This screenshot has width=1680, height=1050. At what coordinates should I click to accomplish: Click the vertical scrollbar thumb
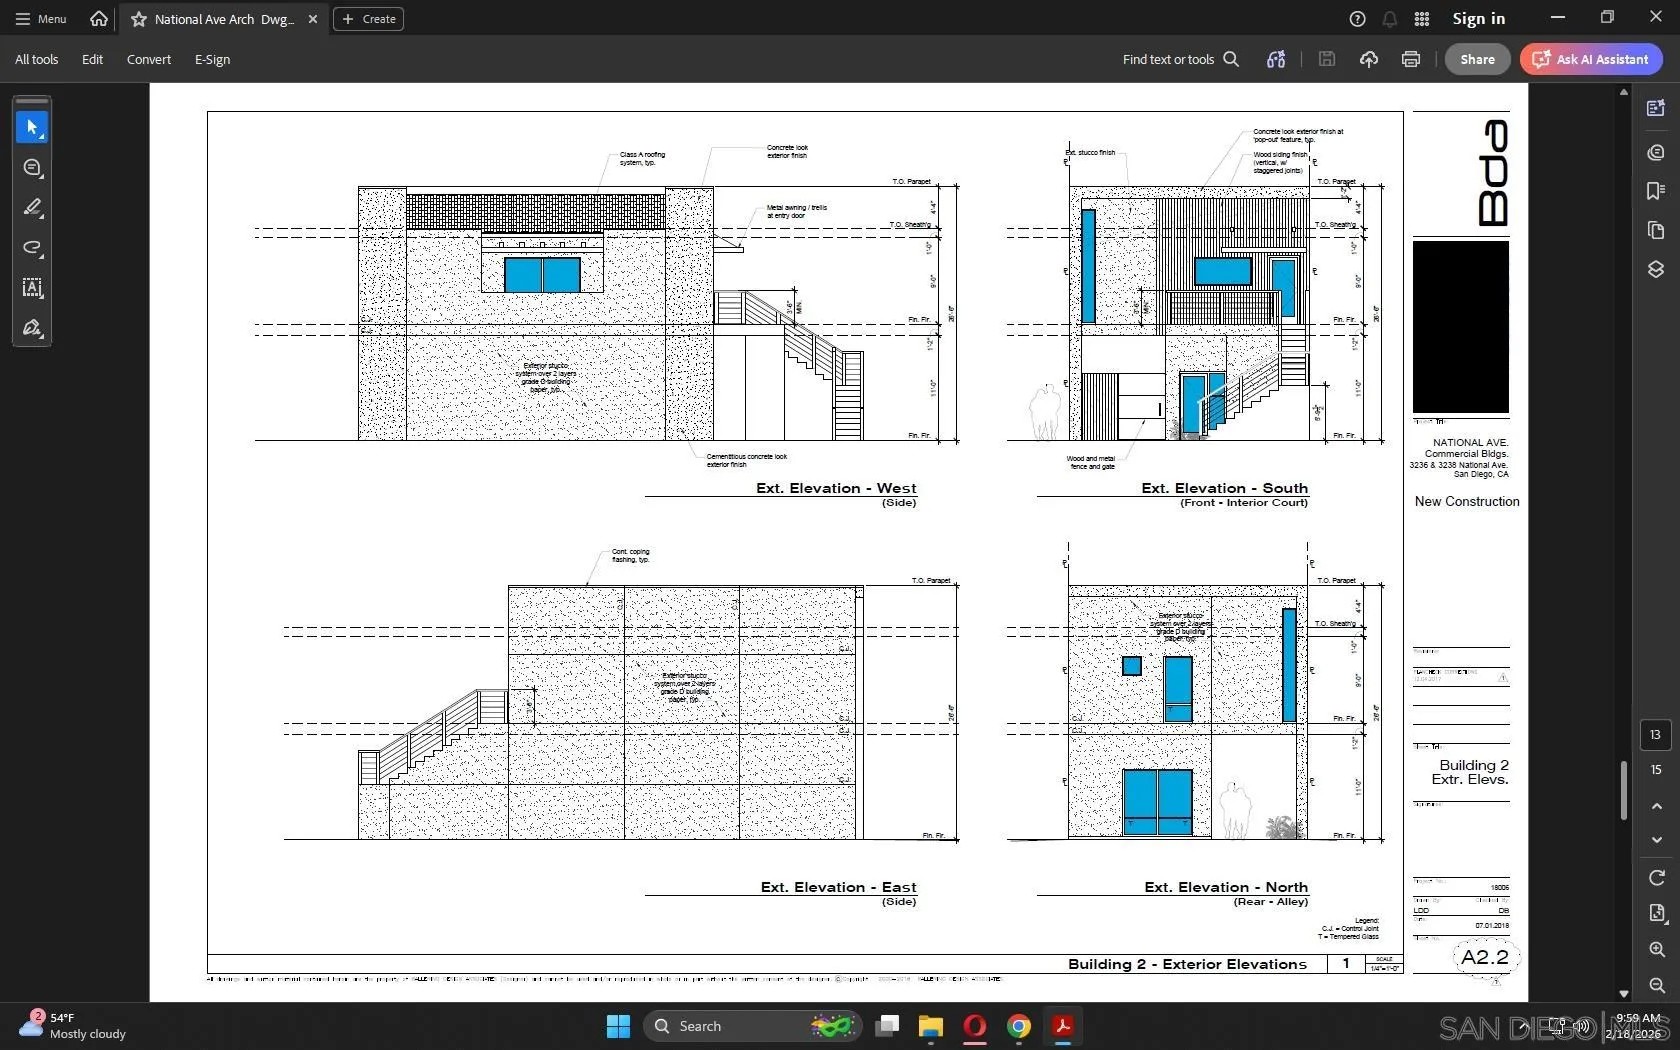point(1623,790)
